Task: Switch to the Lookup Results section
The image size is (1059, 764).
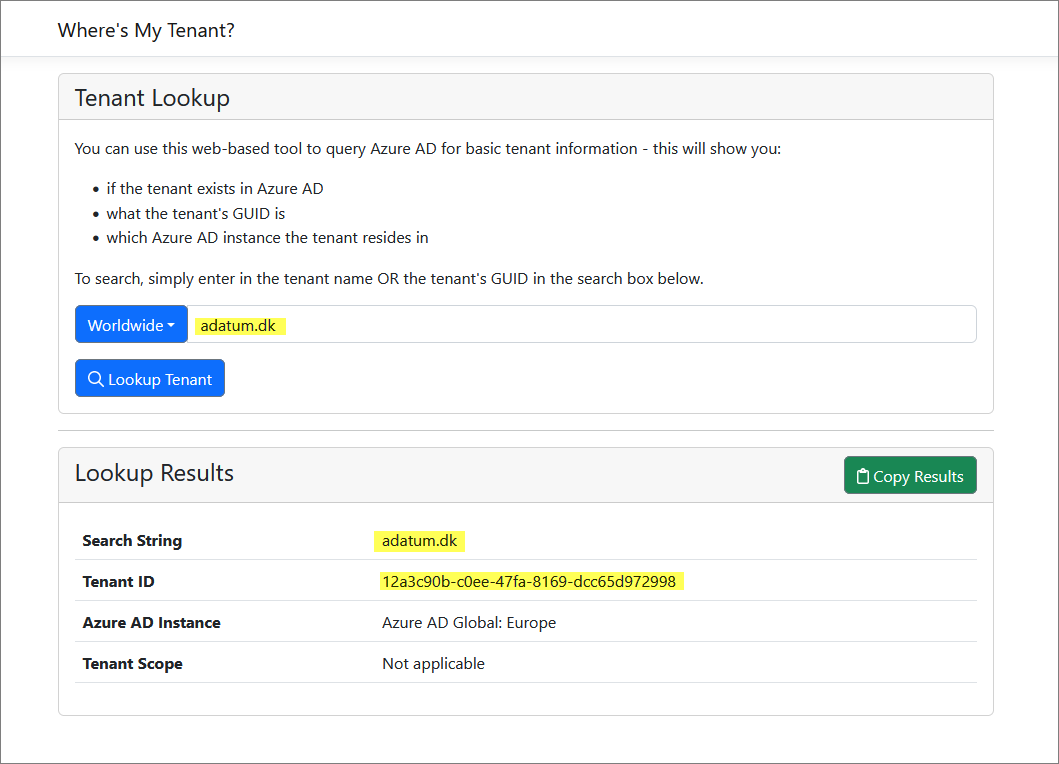Action: pos(153,472)
